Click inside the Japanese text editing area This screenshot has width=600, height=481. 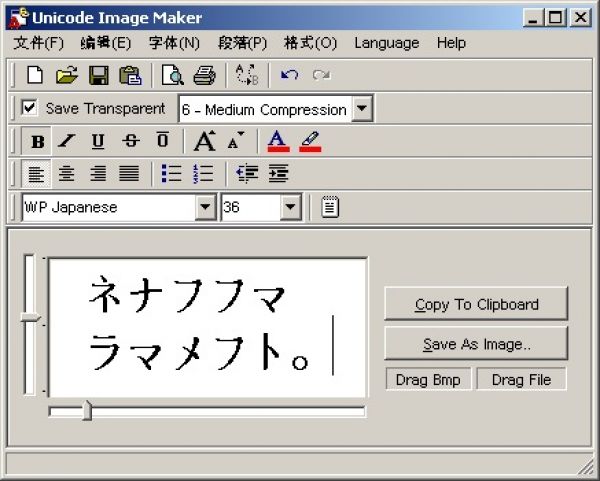(x=207, y=327)
